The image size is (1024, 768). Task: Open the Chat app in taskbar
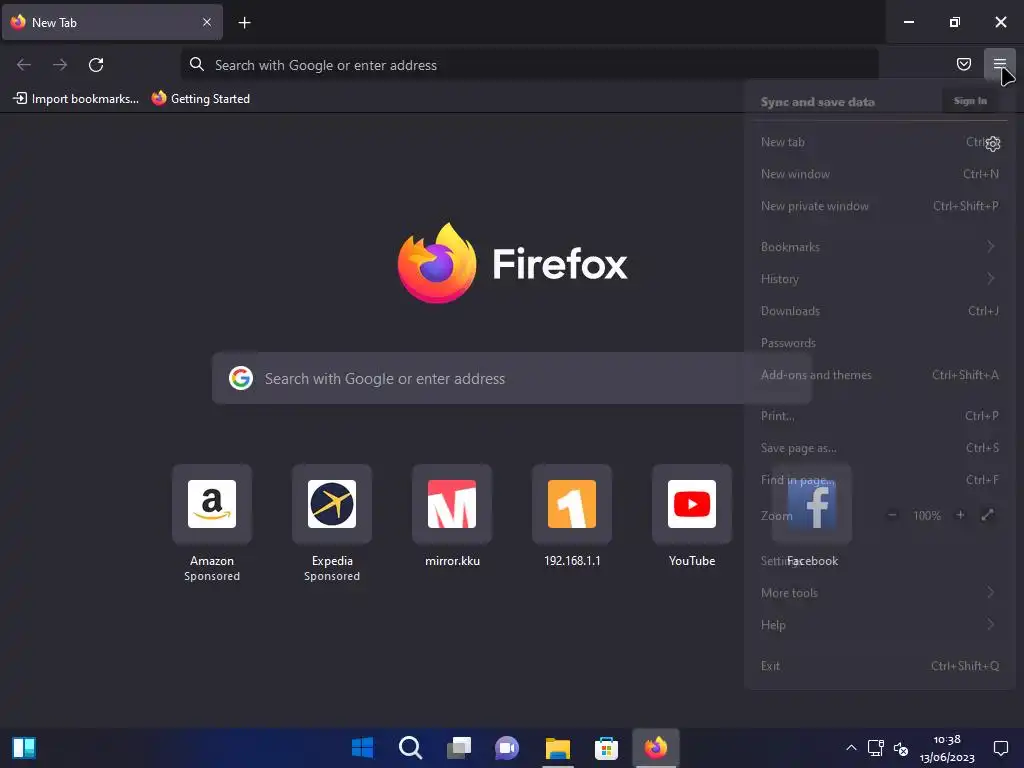pyautogui.click(x=507, y=748)
